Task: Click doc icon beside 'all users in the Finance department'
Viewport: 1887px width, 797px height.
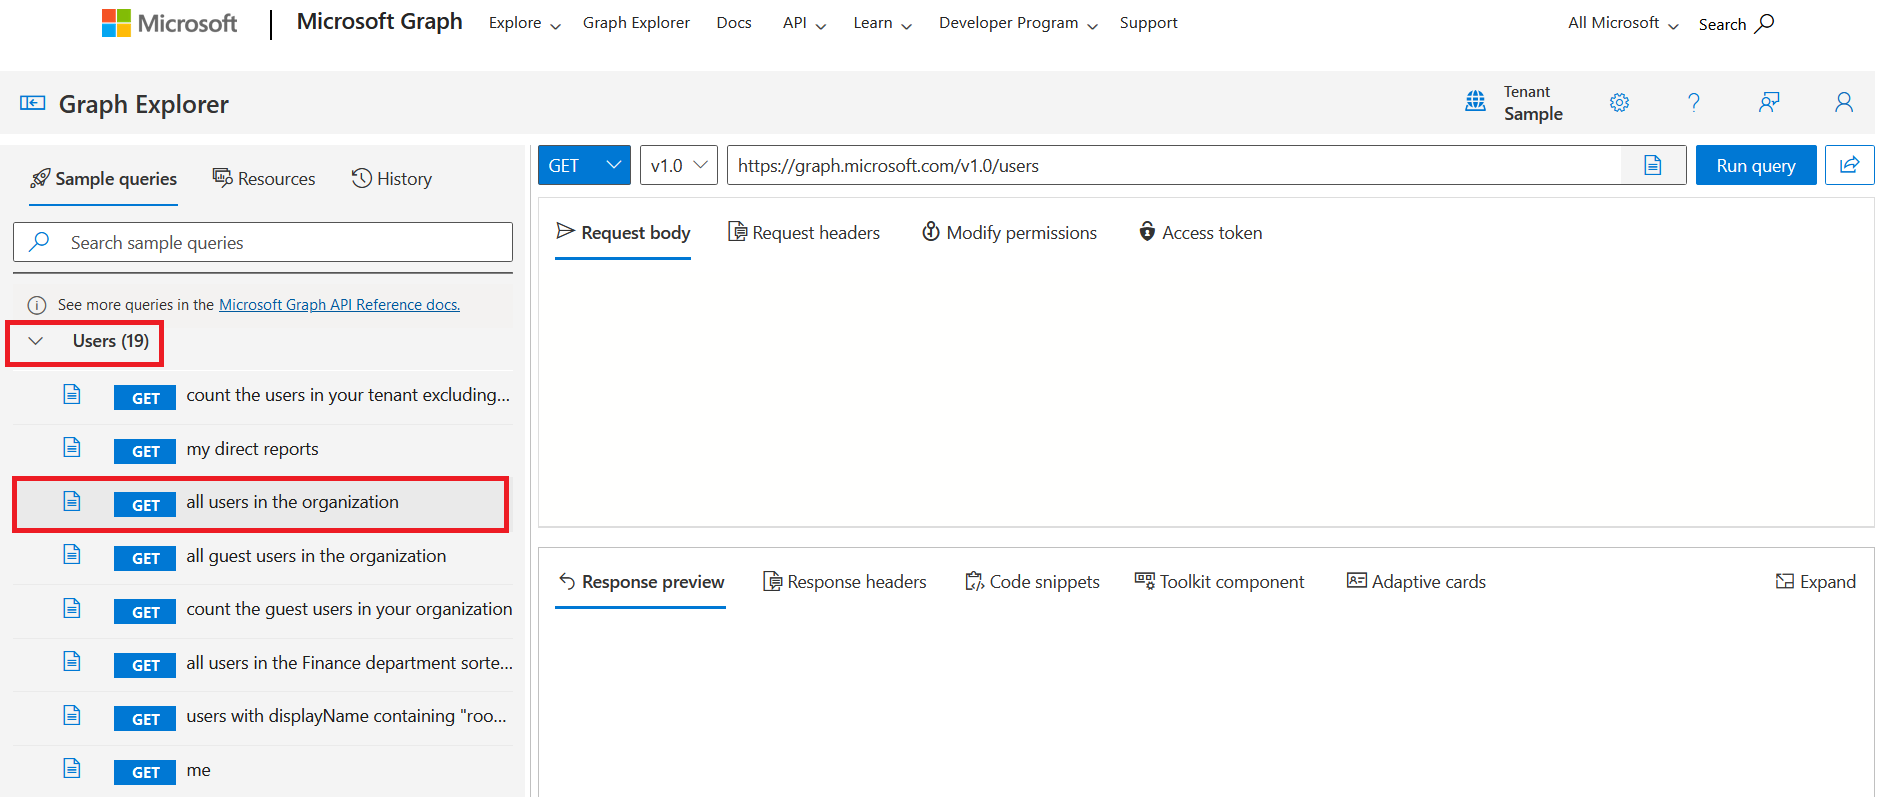Action: 72,661
